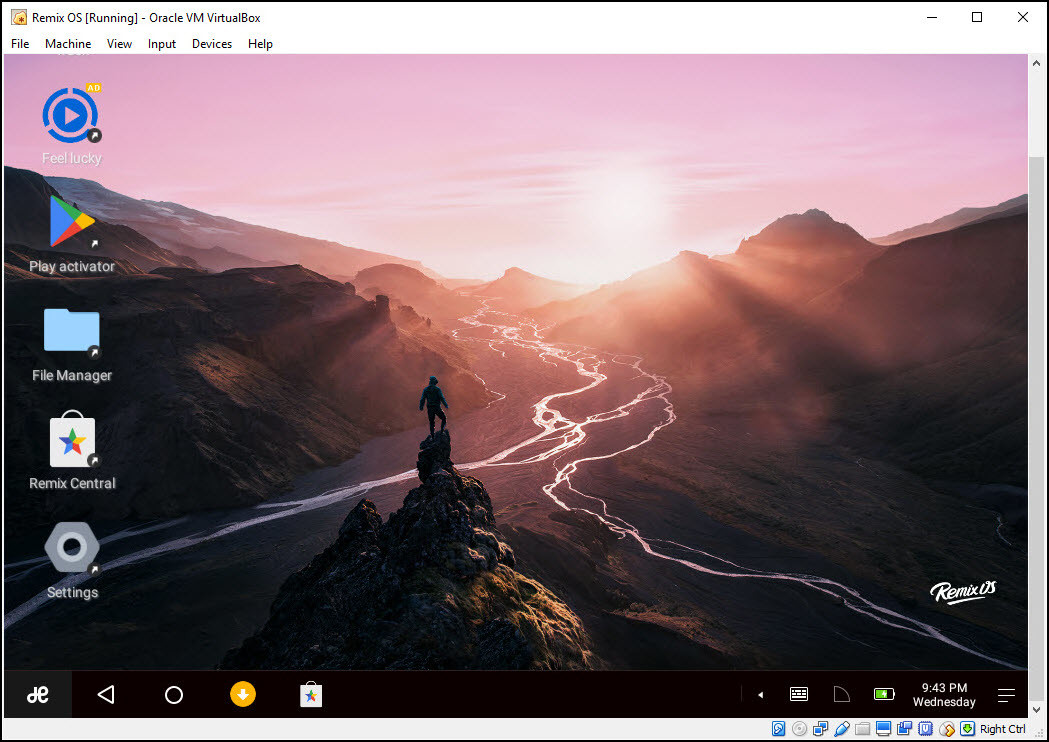Viewport: 1049px width, 742px height.
Task: Open the Machine menu
Action: [68, 43]
